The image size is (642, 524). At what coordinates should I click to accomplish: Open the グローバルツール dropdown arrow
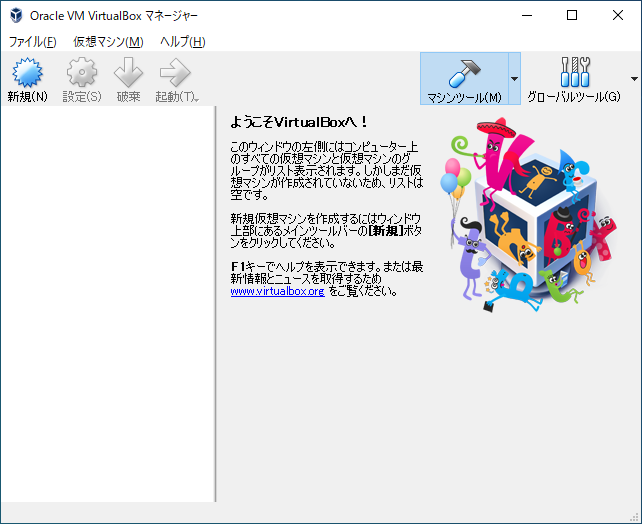tap(634, 79)
